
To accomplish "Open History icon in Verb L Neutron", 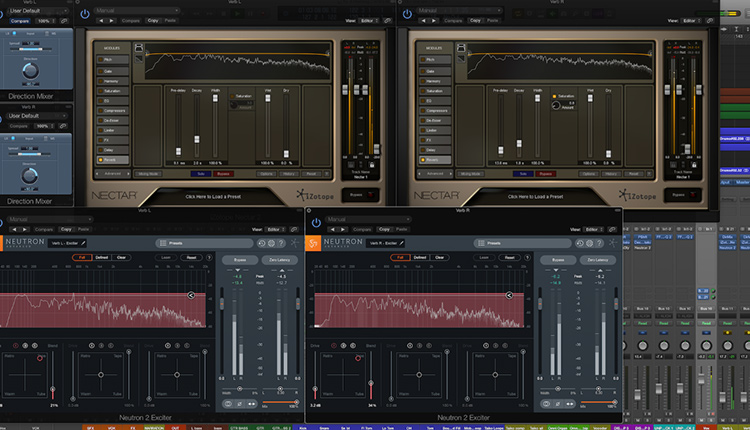I will point(261,243).
